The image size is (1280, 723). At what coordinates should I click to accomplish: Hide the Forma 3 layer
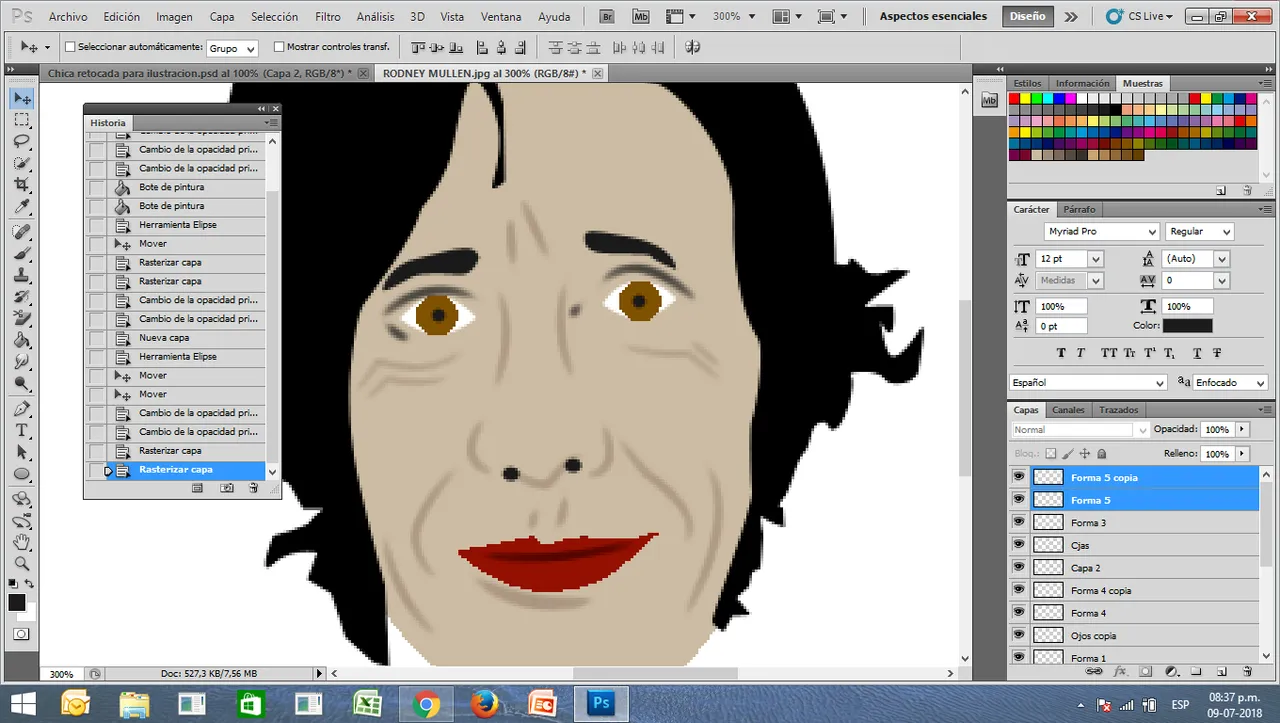pos(1019,523)
